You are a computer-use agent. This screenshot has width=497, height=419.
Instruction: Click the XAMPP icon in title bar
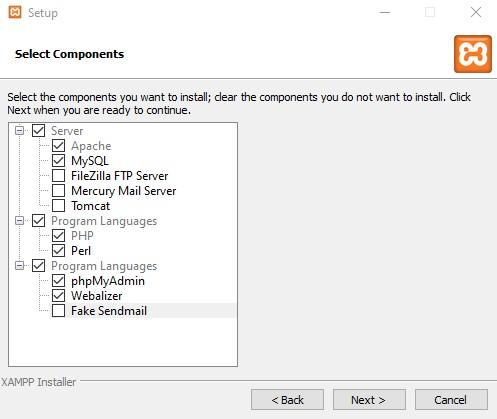click(15, 12)
